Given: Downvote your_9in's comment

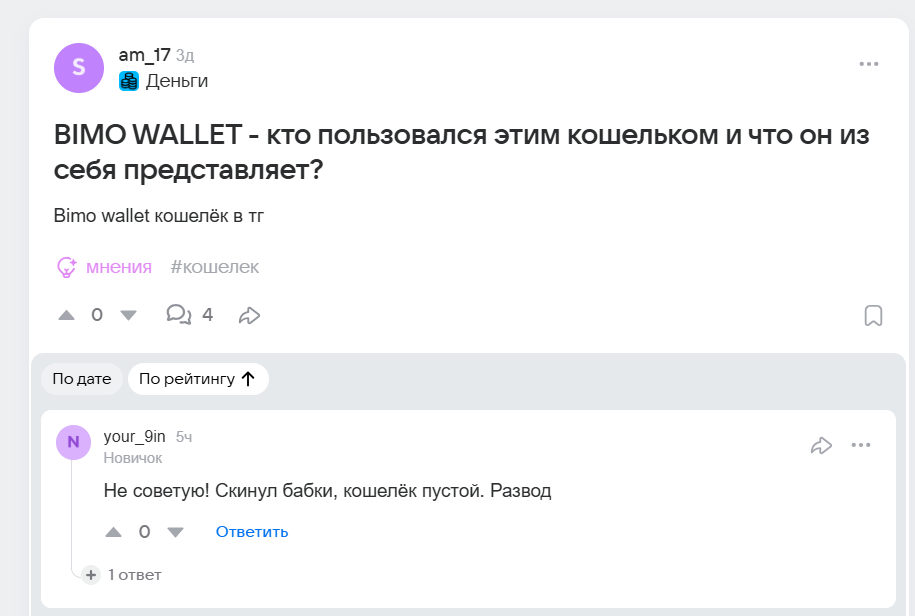Looking at the screenshot, I should [175, 532].
